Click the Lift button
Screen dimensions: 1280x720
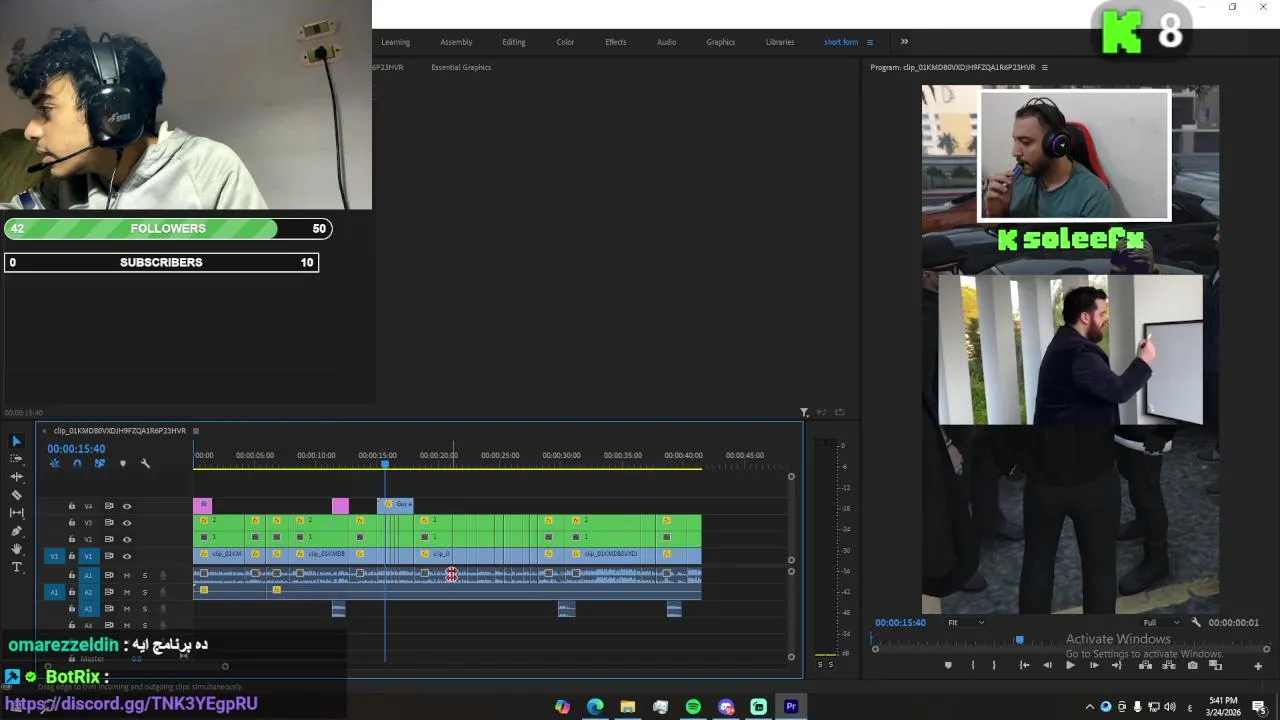(x=1145, y=665)
